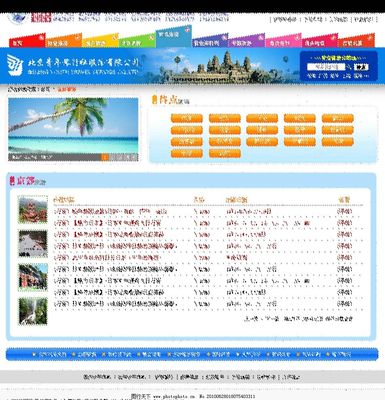This screenshot has height=400, width=385.
Task: Click the search button beside the search field
Action: pos(361,67)
